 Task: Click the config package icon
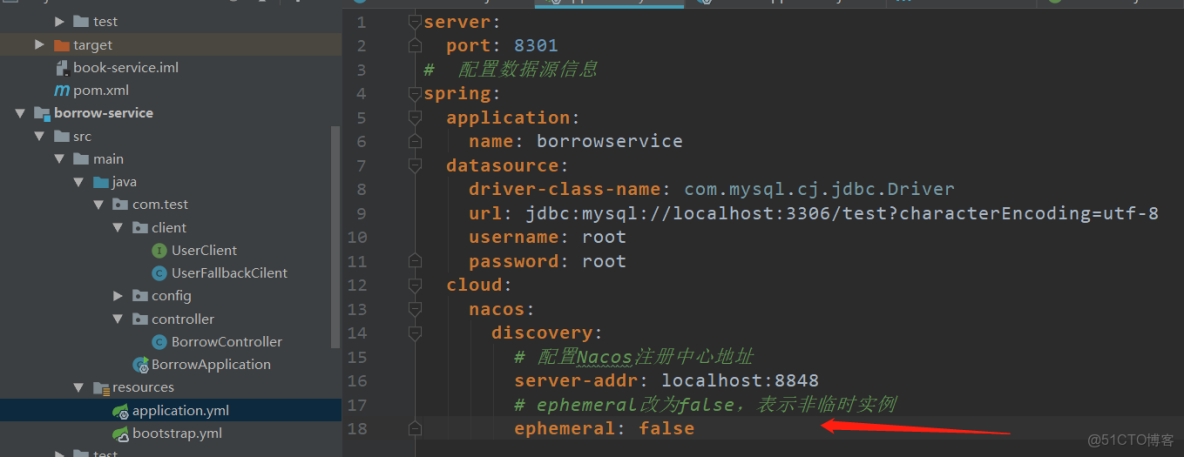coord(140,296)
